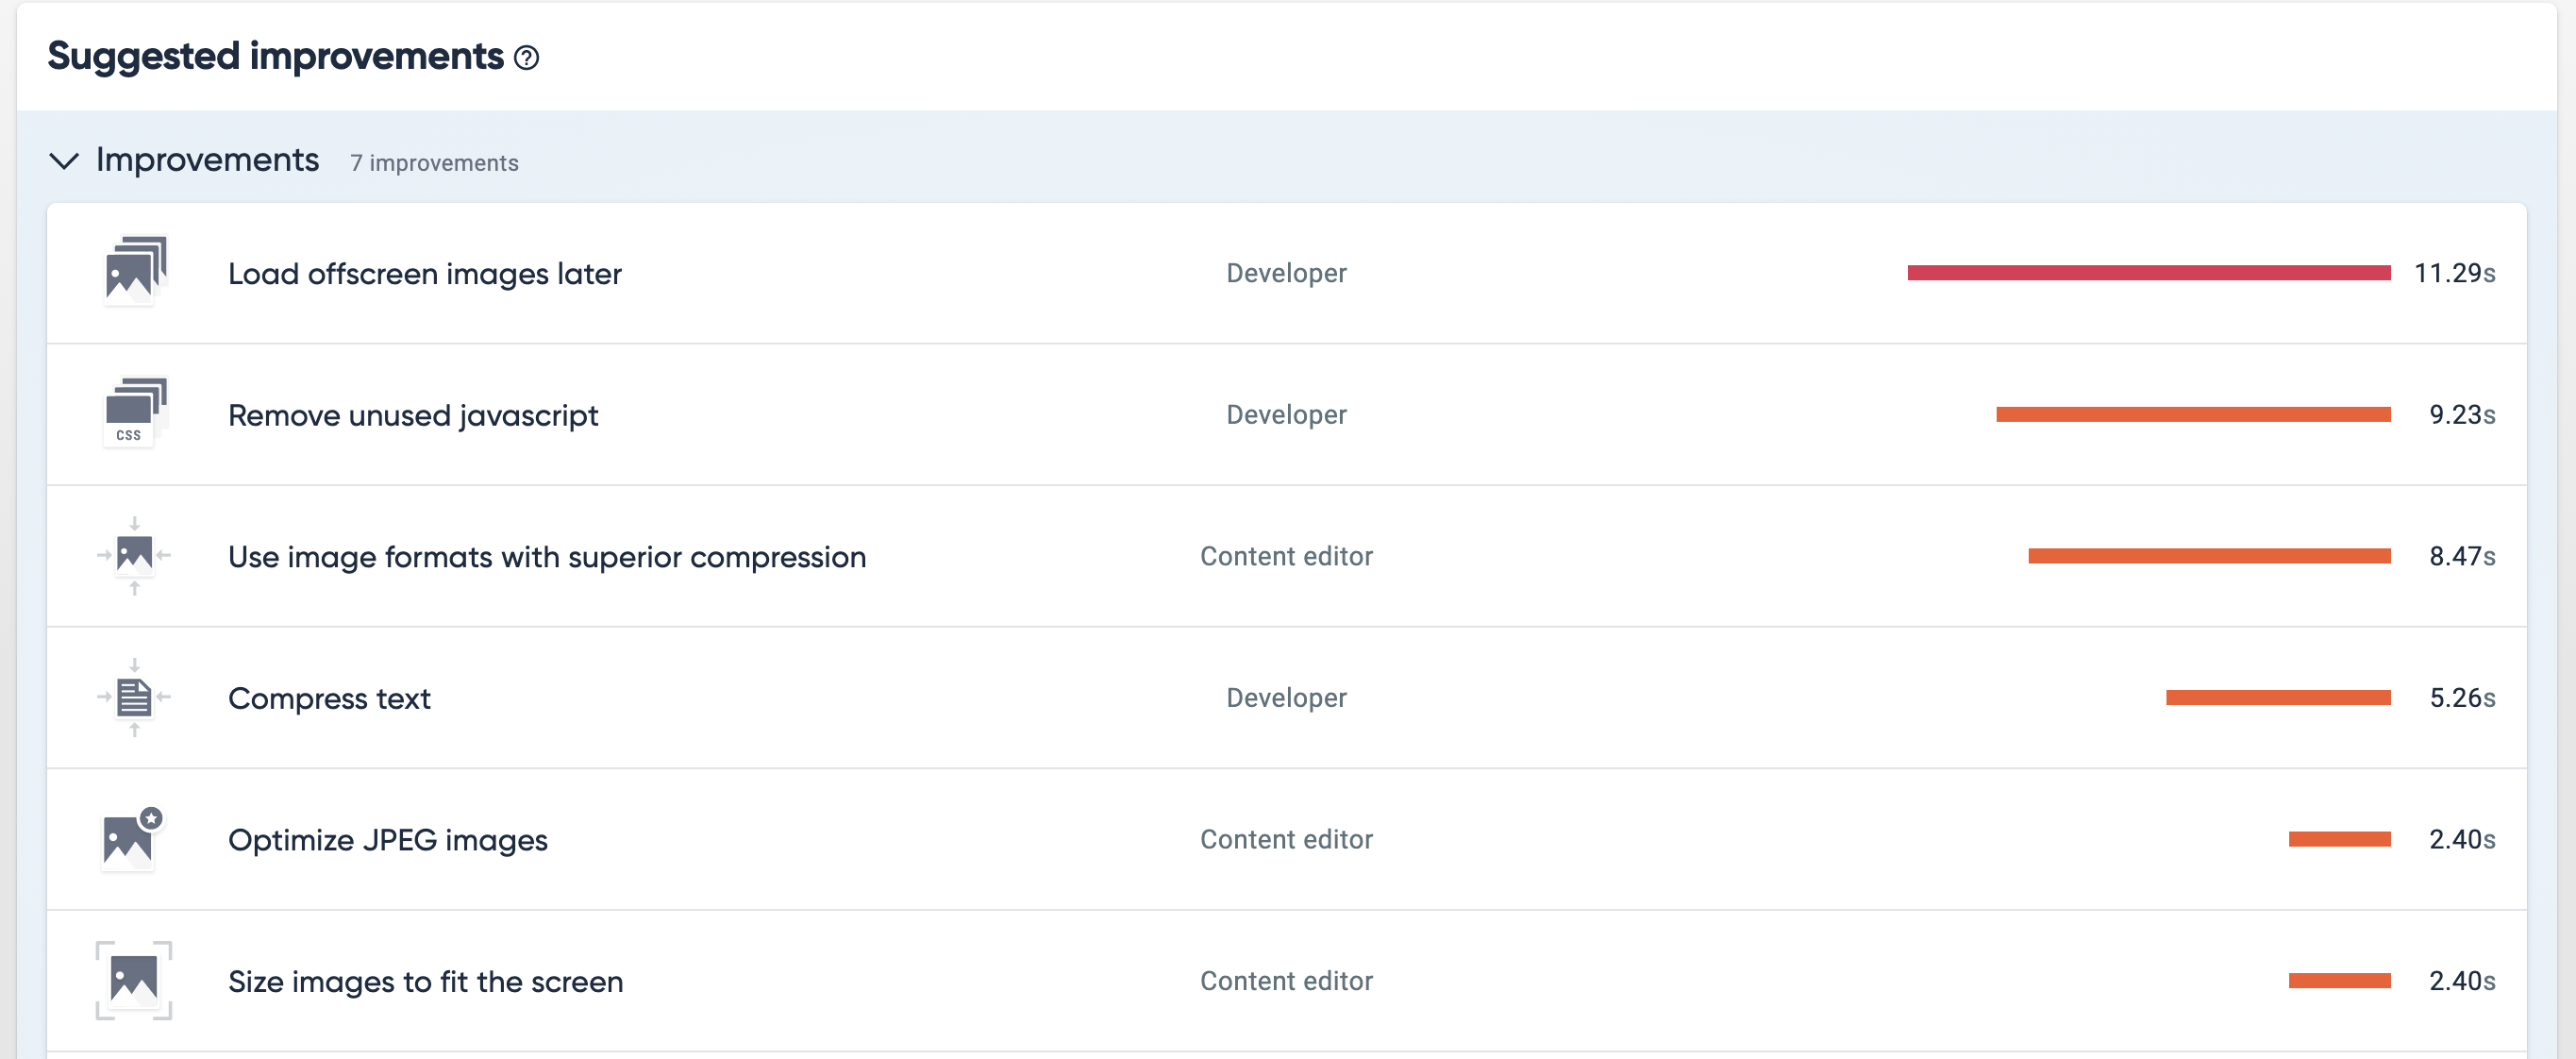
Task: Open Load offscreen images later item
Action: click(424, 273)
